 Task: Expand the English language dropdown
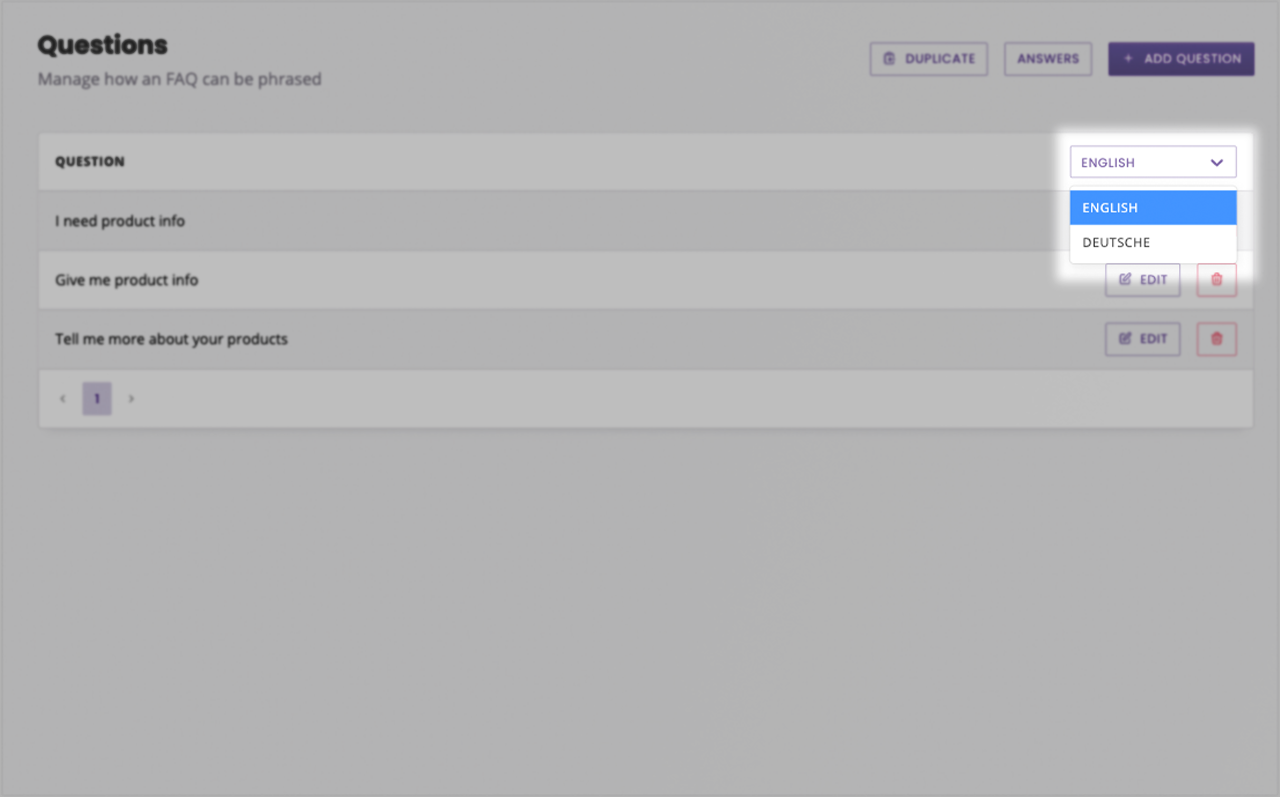[x=1153, y=162]
